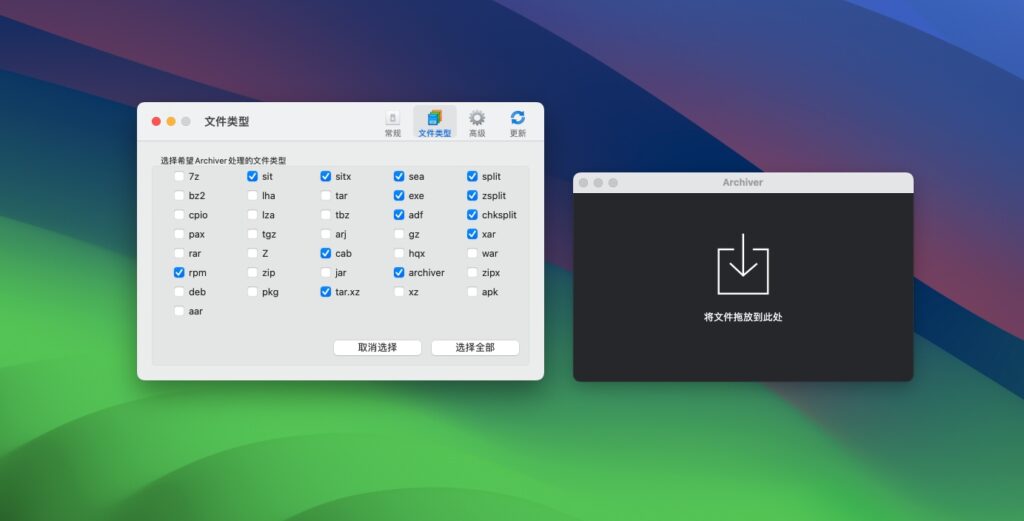This screenshot has height=521, width=1024.
Task: Click the 选择希望 Archiver 处理的文件类型 label
Action: tap(223, 160)
